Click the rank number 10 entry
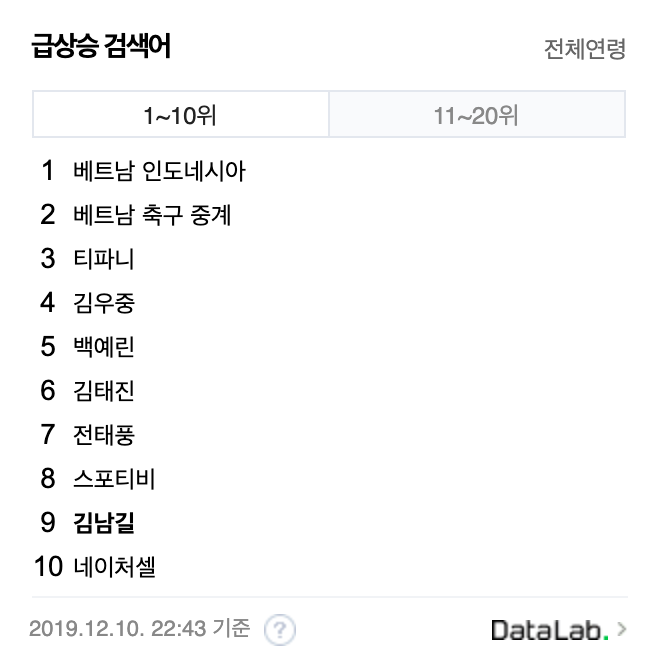The height and width of the screenshot is (660, 658). pos(48,567)
